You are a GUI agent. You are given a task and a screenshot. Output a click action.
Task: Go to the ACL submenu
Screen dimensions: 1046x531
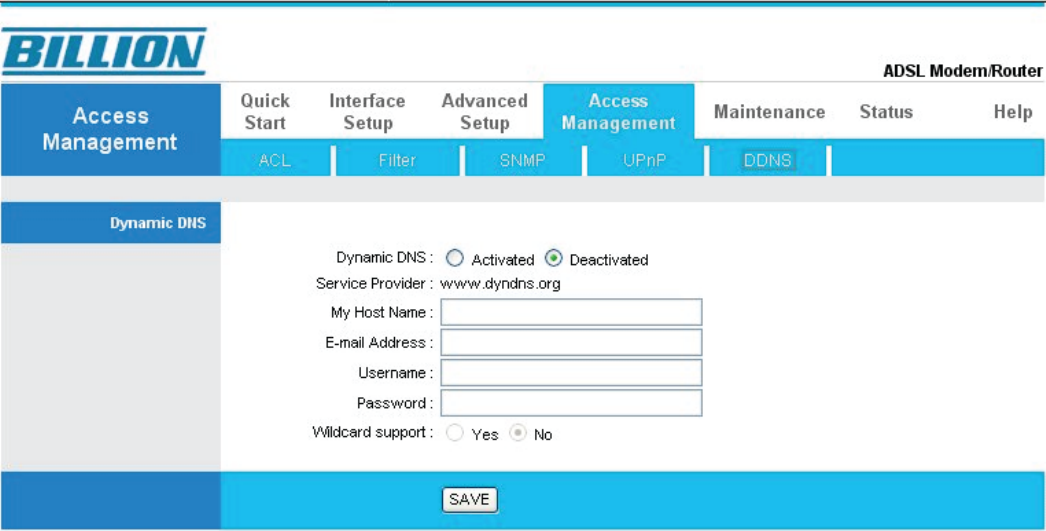pyautogui.click(x=275, y=160)
